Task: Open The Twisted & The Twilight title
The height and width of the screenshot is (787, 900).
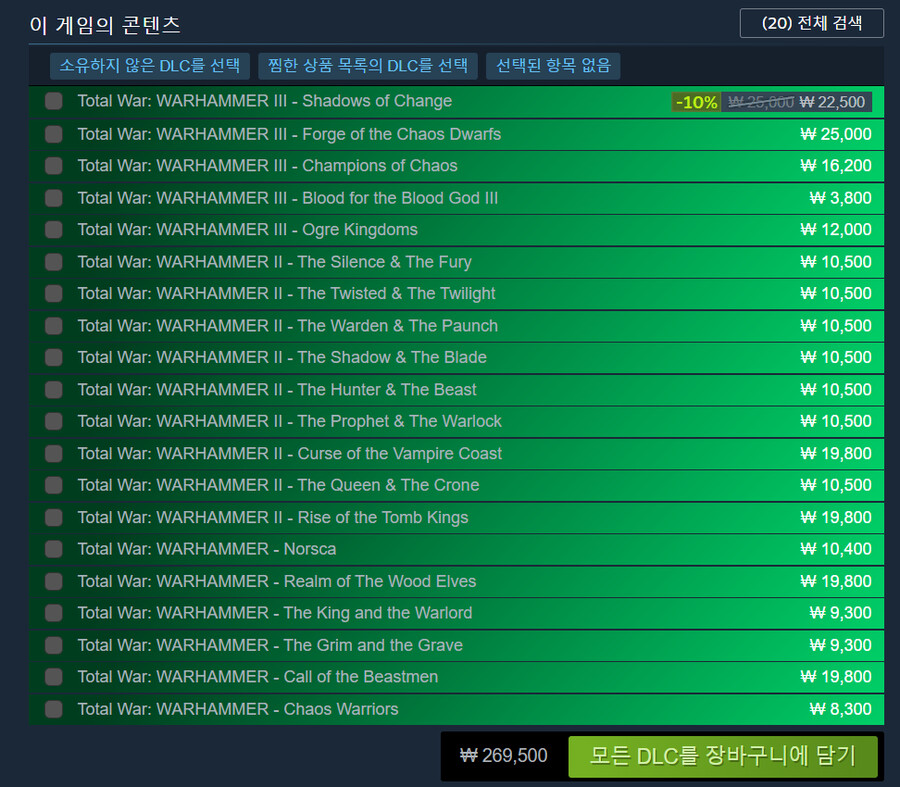Action: pos(286,293)
